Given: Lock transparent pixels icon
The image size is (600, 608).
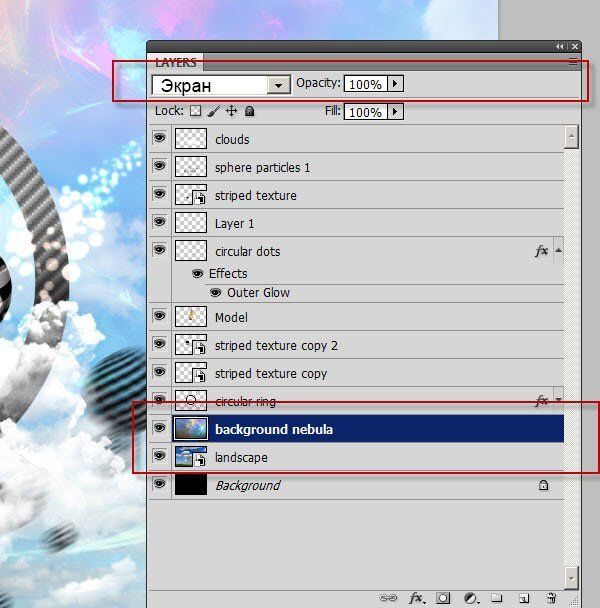Looking at the screenshot, I should click(195, 111).
